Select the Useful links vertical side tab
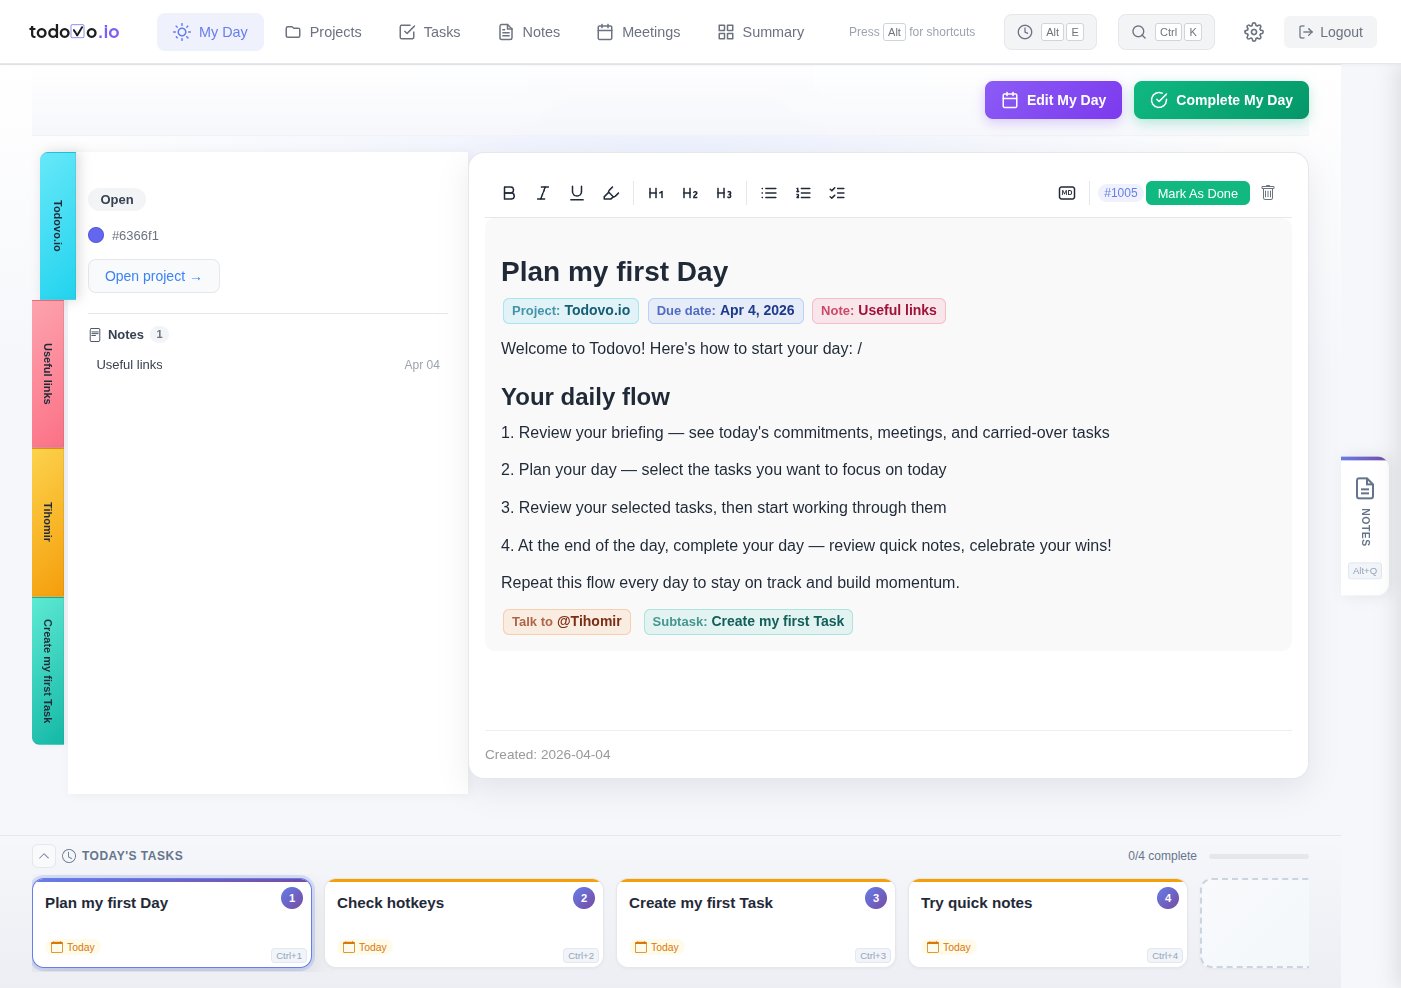The image size is (1401, 988). coord(48,374)
